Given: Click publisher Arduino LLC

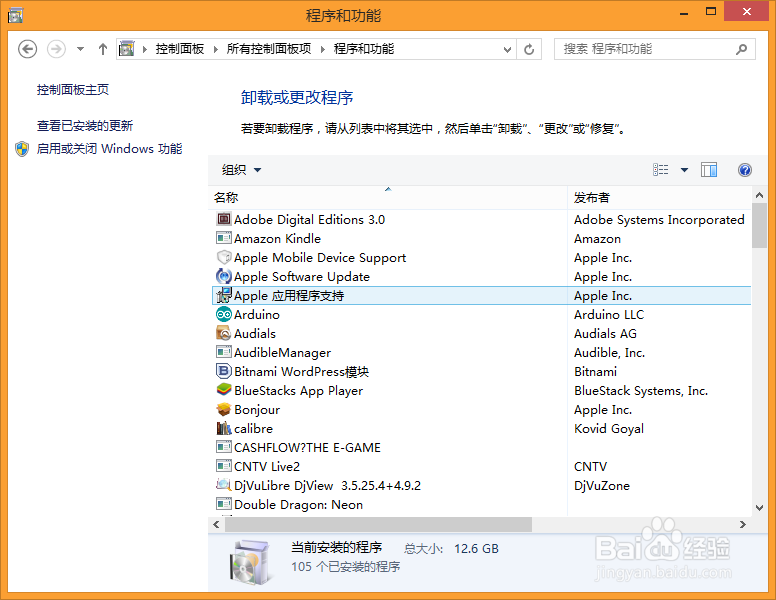Looking at the screenshot, I should (609, 314).
